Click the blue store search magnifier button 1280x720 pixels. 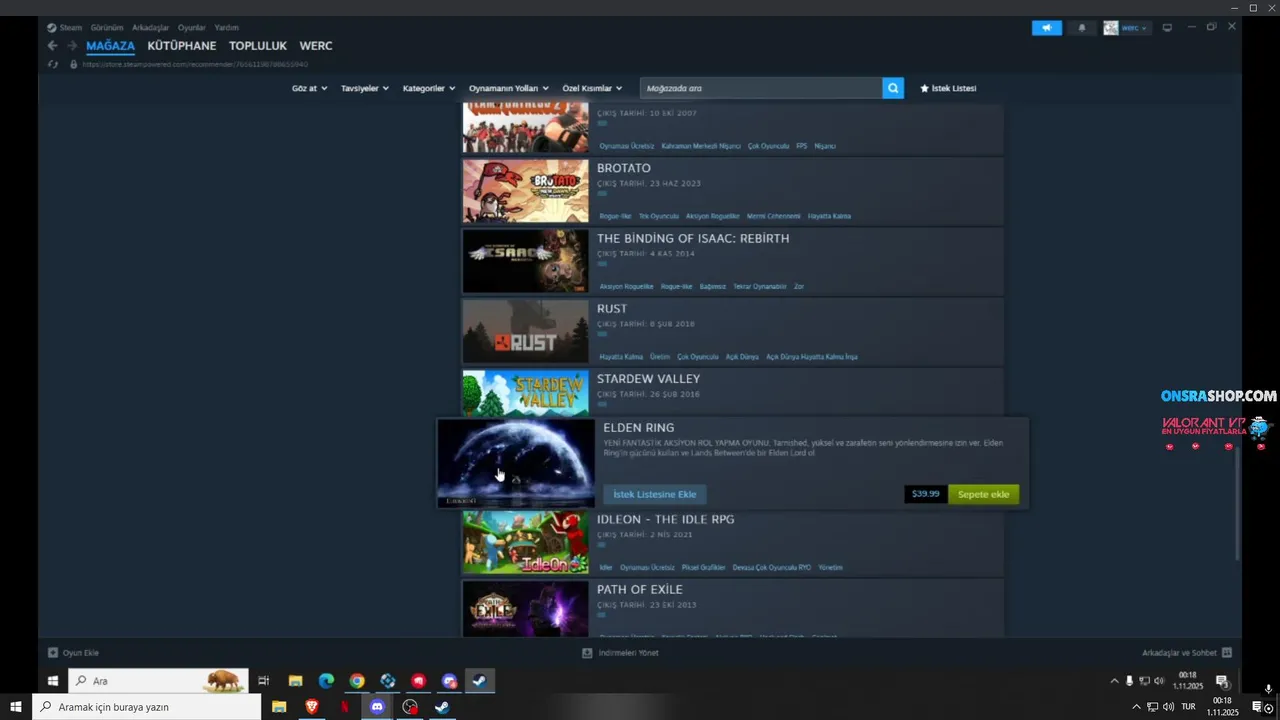893,88
